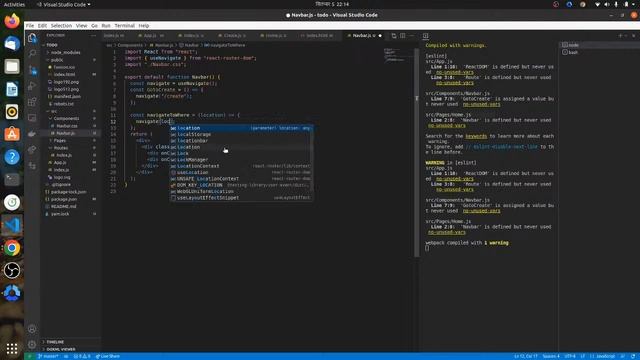Switch to the Create.js editor tab
The image size is (640, 360).
coord(233,36)
